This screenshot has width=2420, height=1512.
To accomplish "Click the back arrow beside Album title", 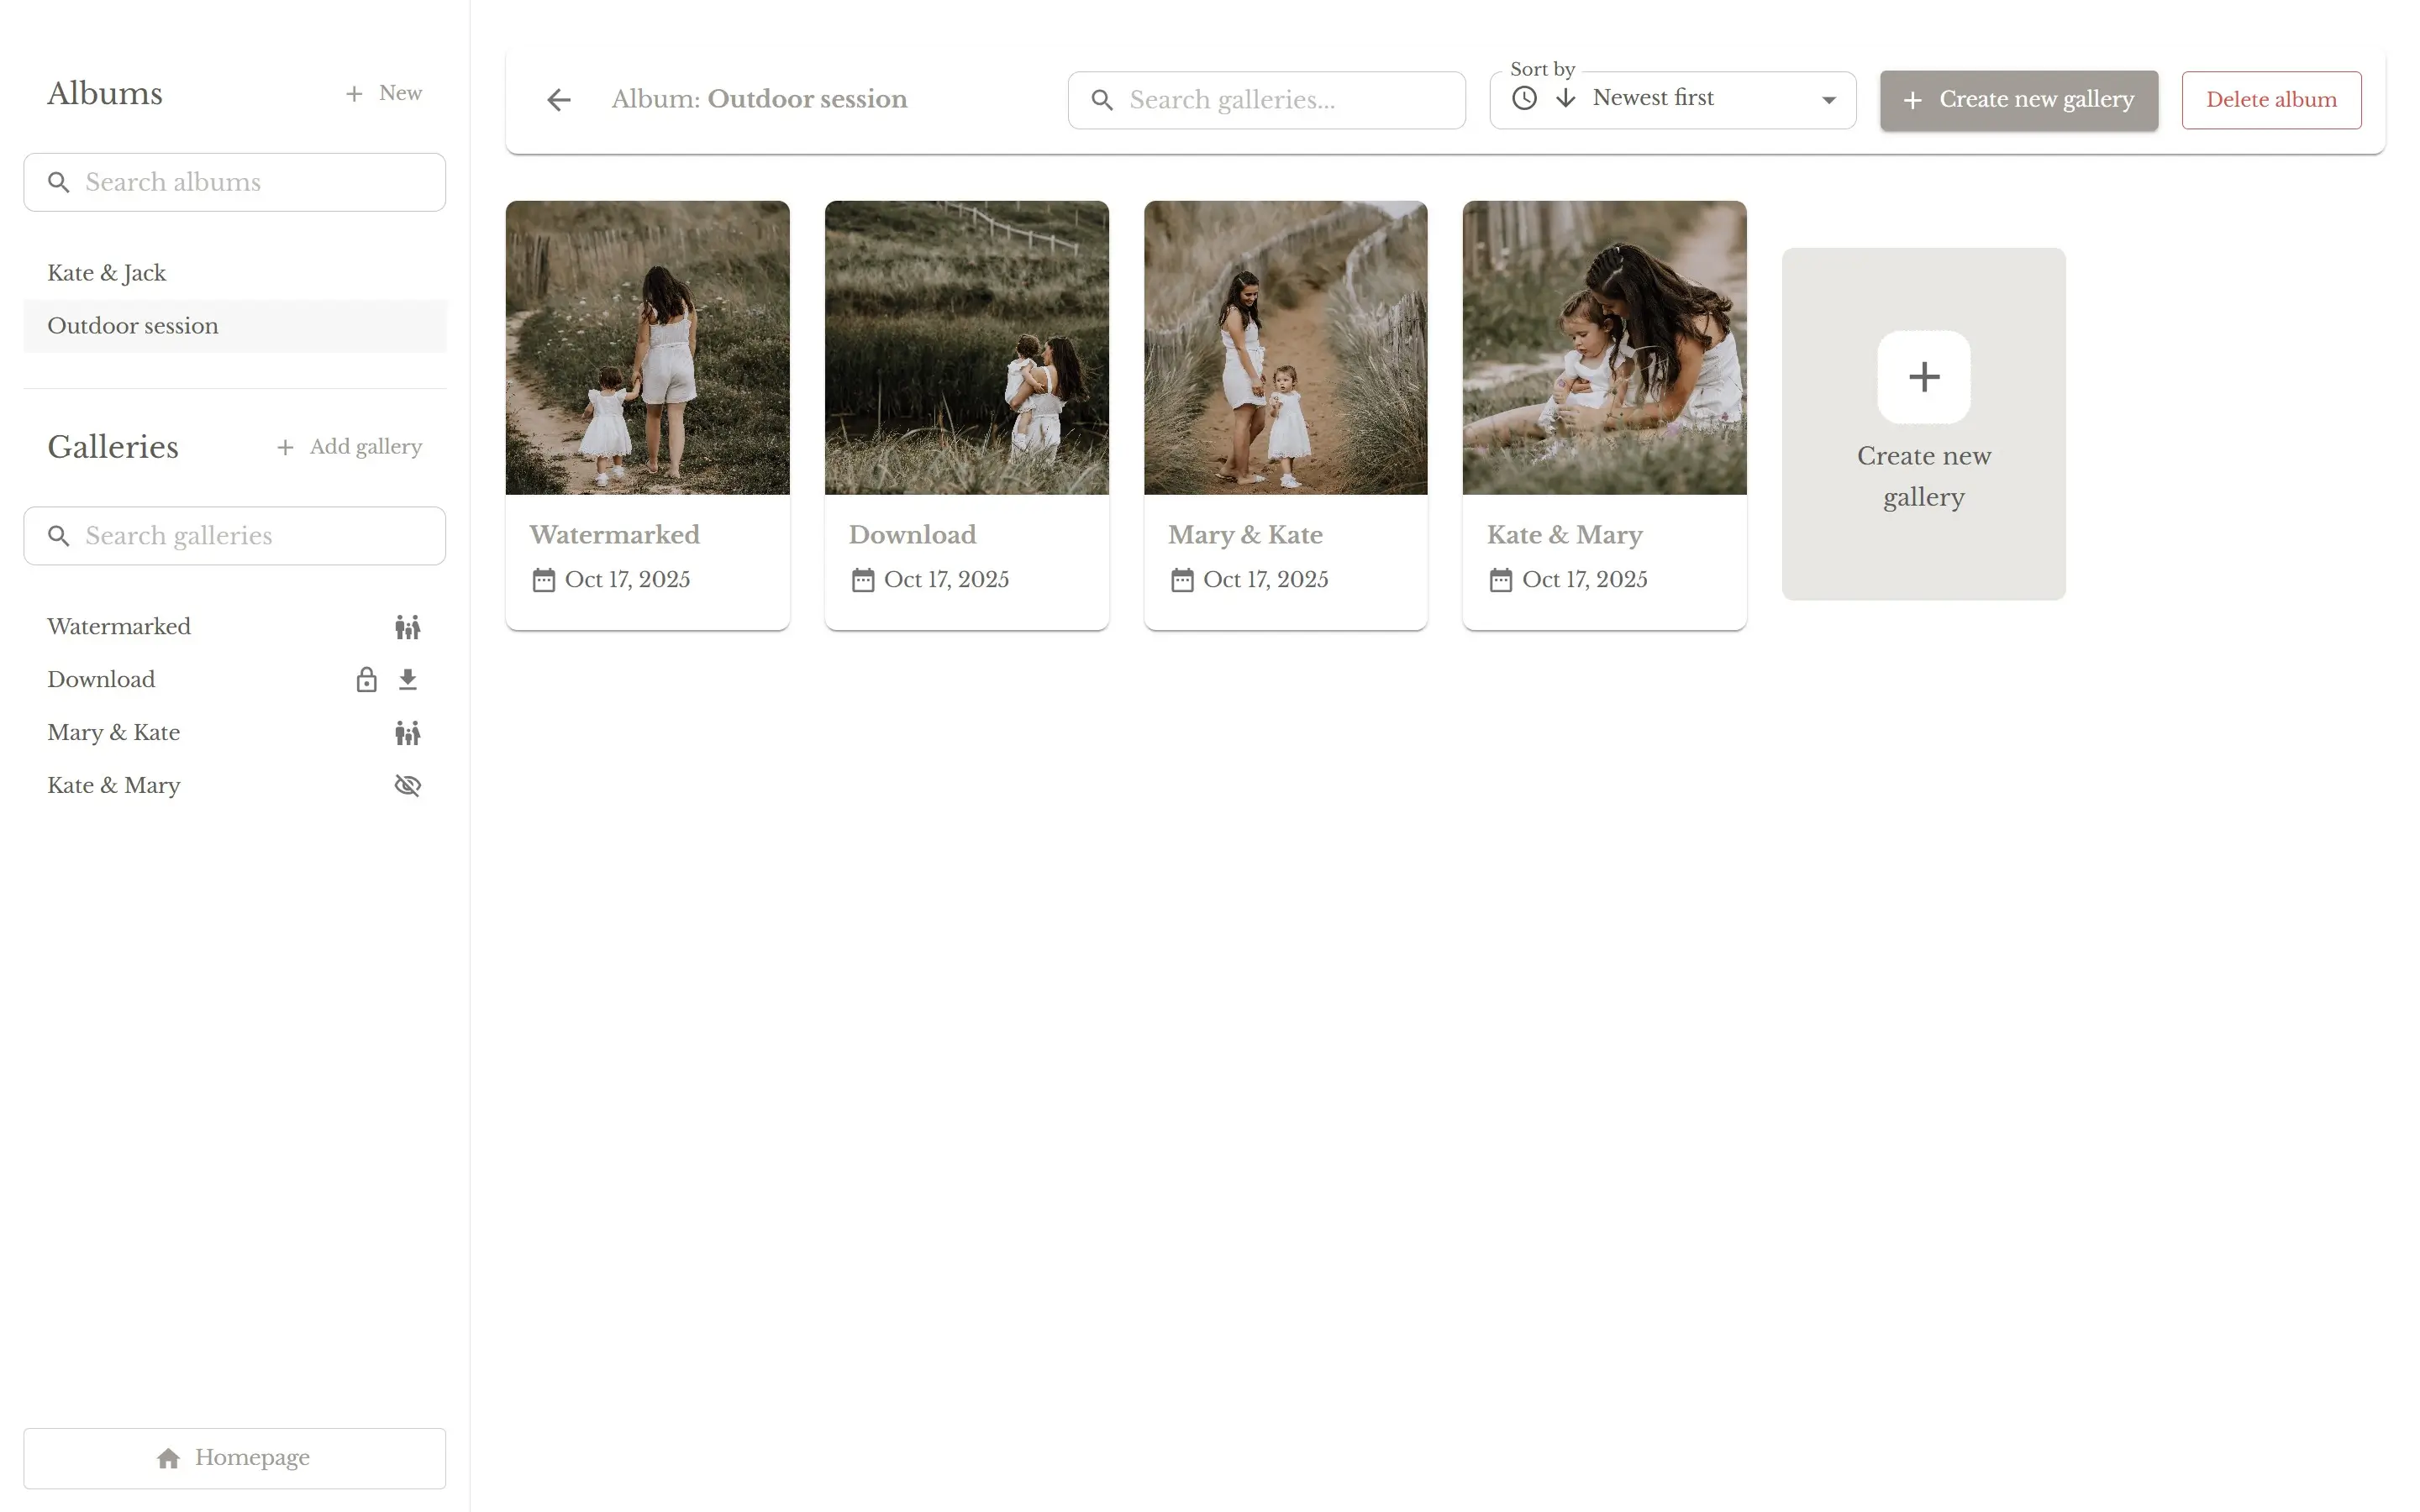I will (559, 100).
